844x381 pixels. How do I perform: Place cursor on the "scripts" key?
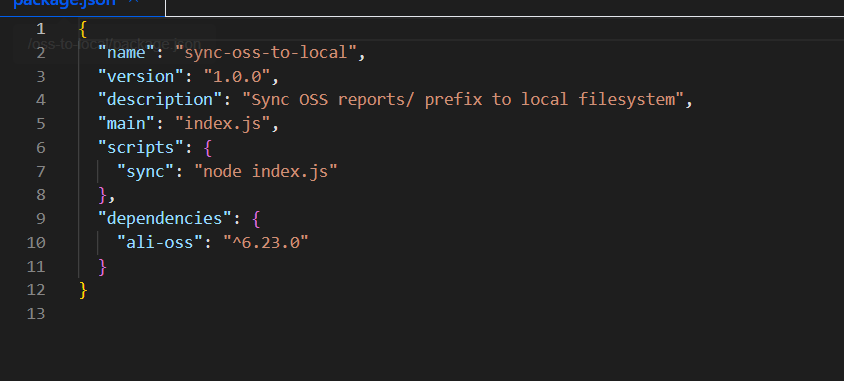[141, 147]
